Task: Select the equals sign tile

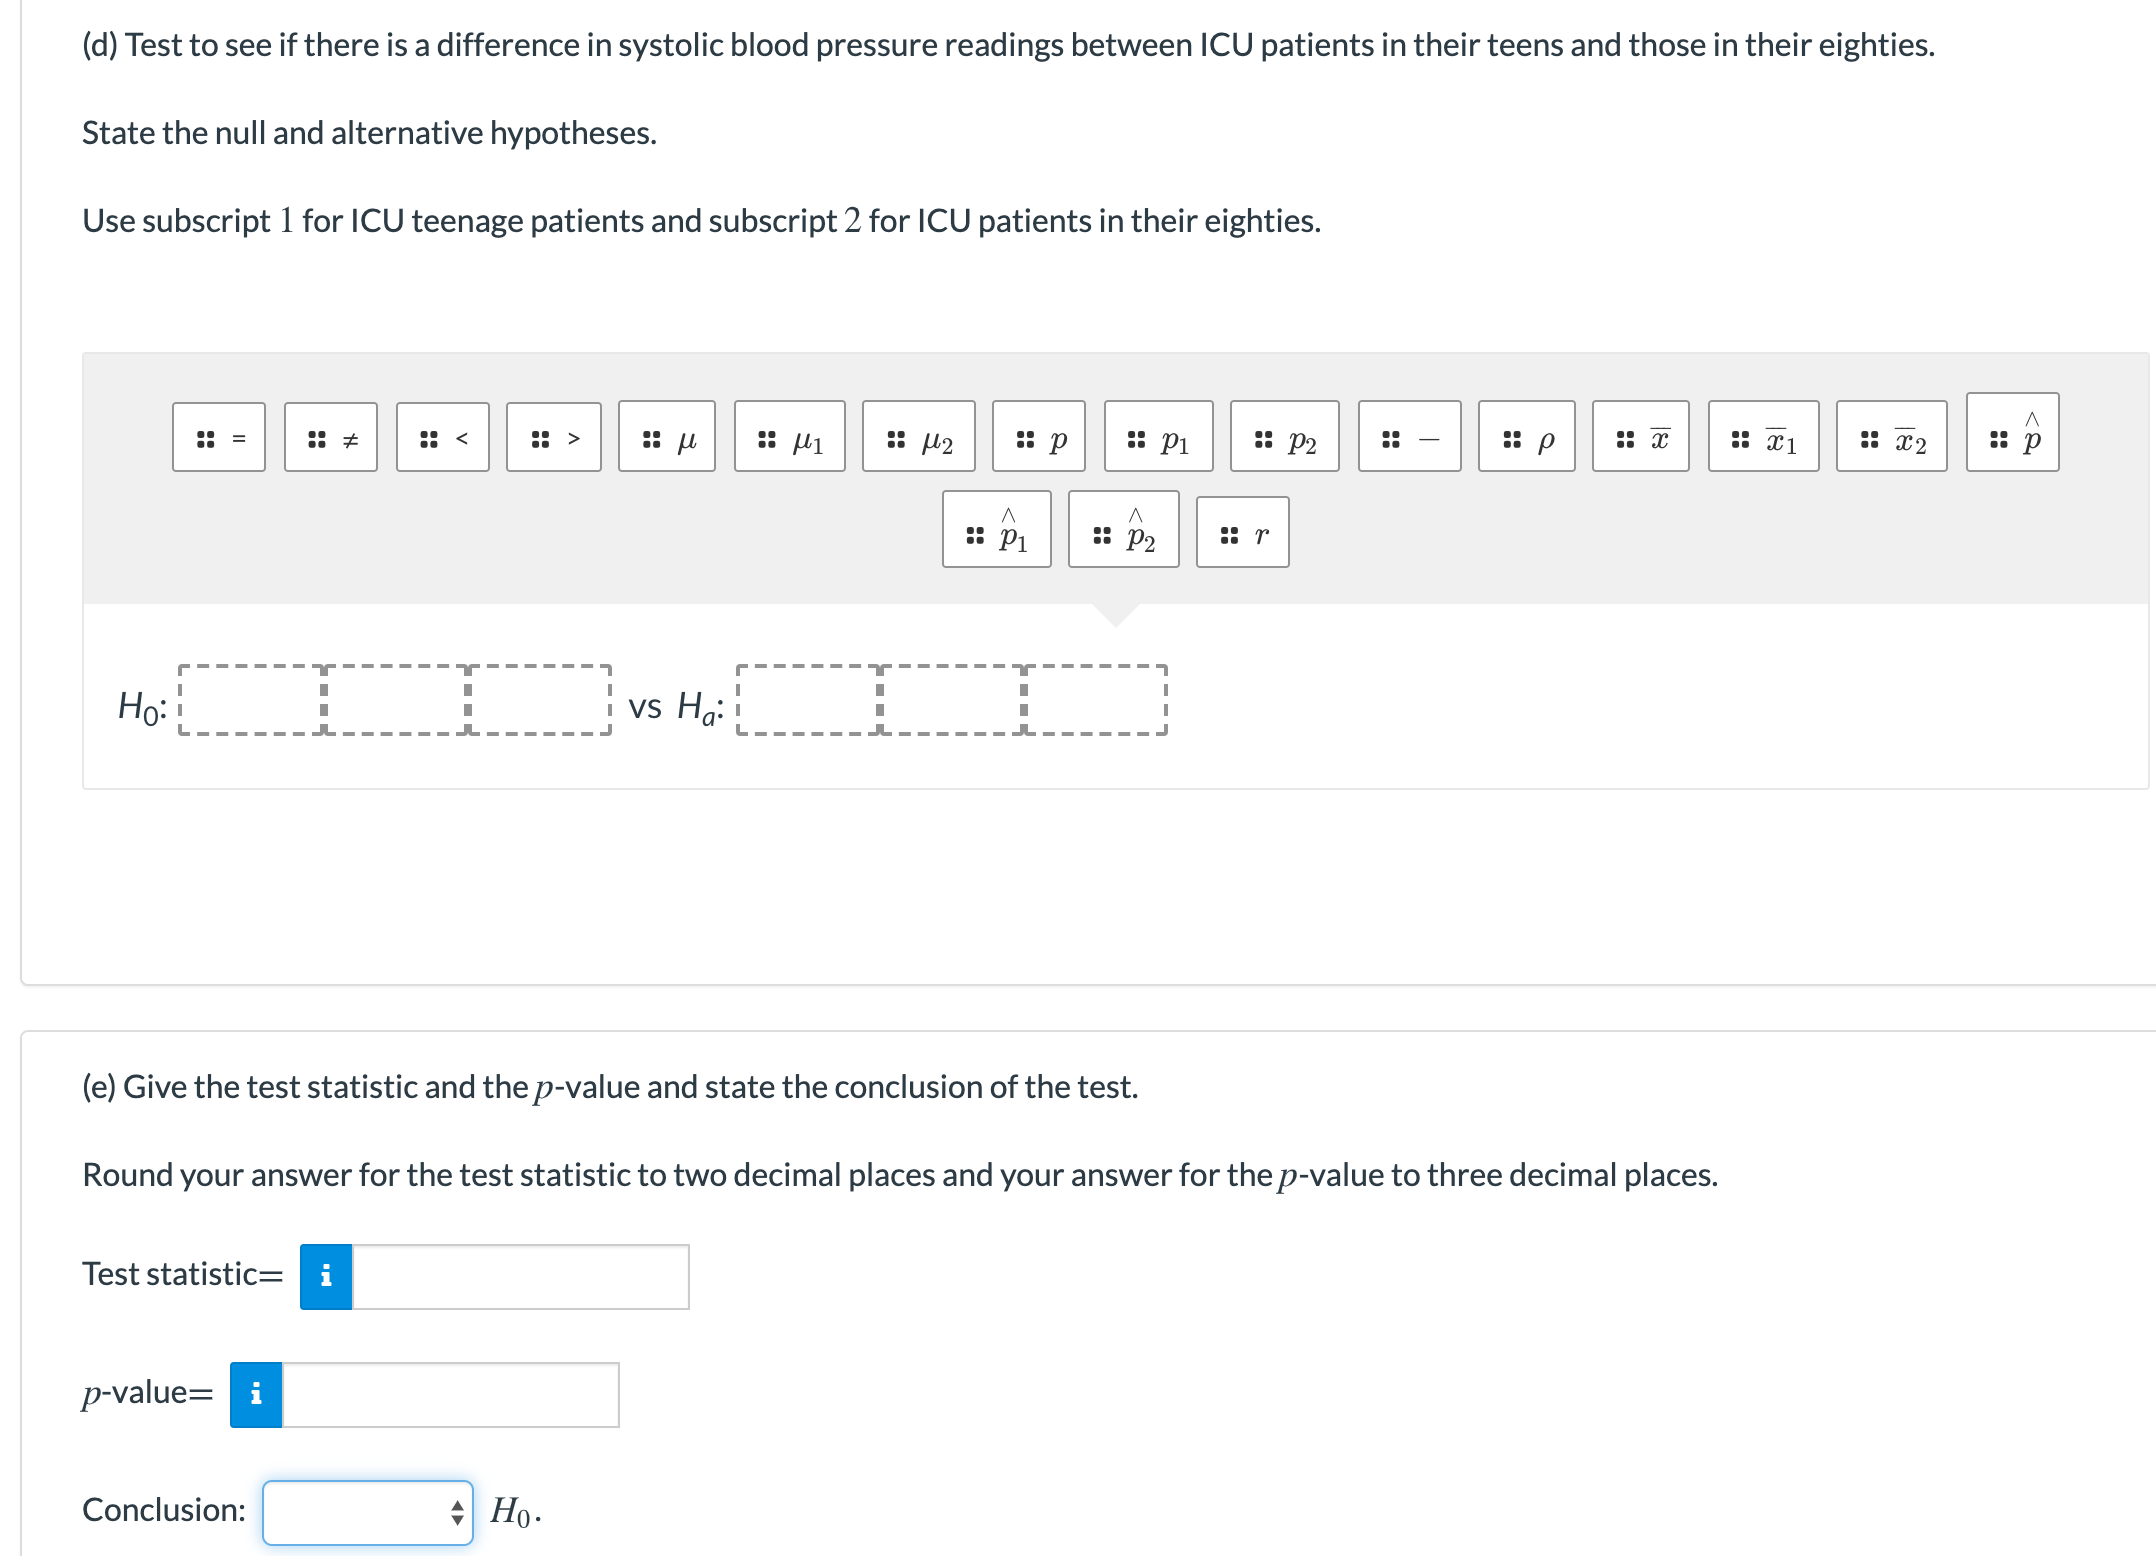Action: tap(219, 437)
